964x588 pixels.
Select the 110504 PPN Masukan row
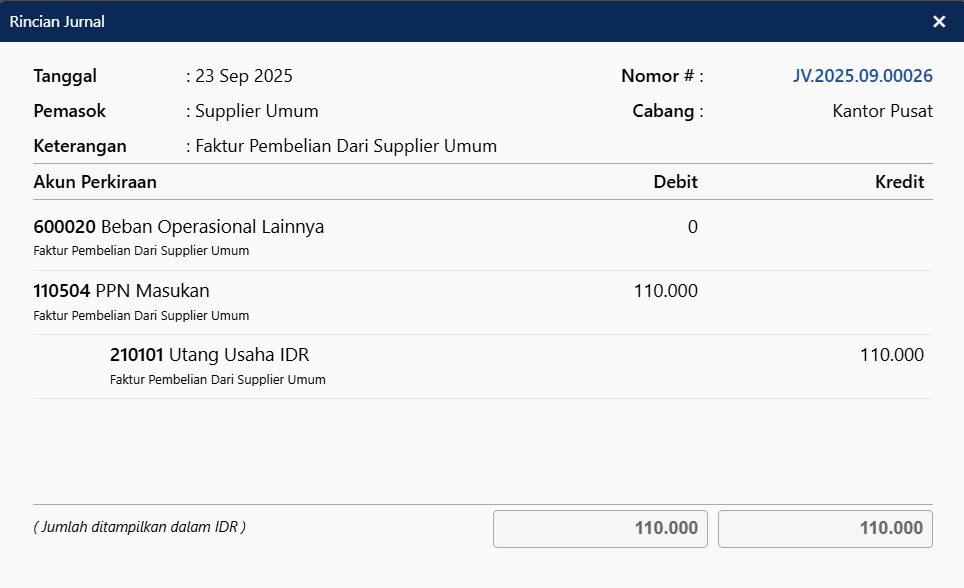[x=122, y=291]
